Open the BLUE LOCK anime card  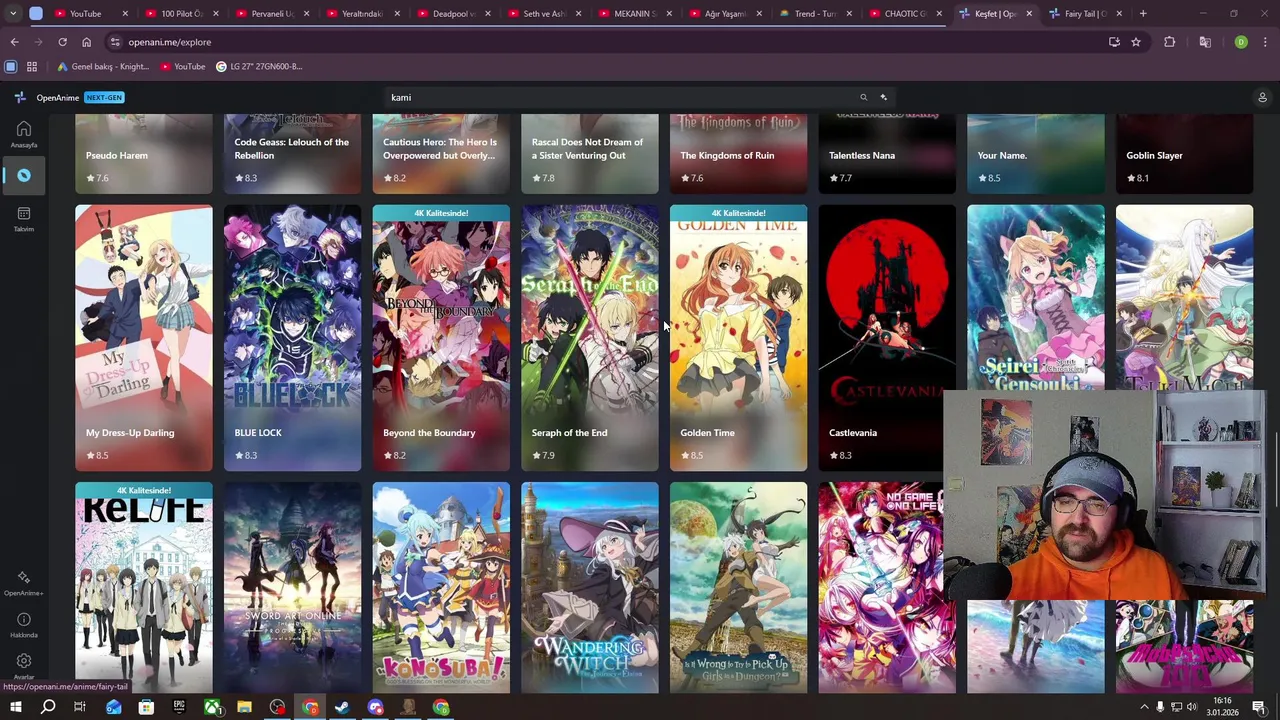(x=292, y=338)
